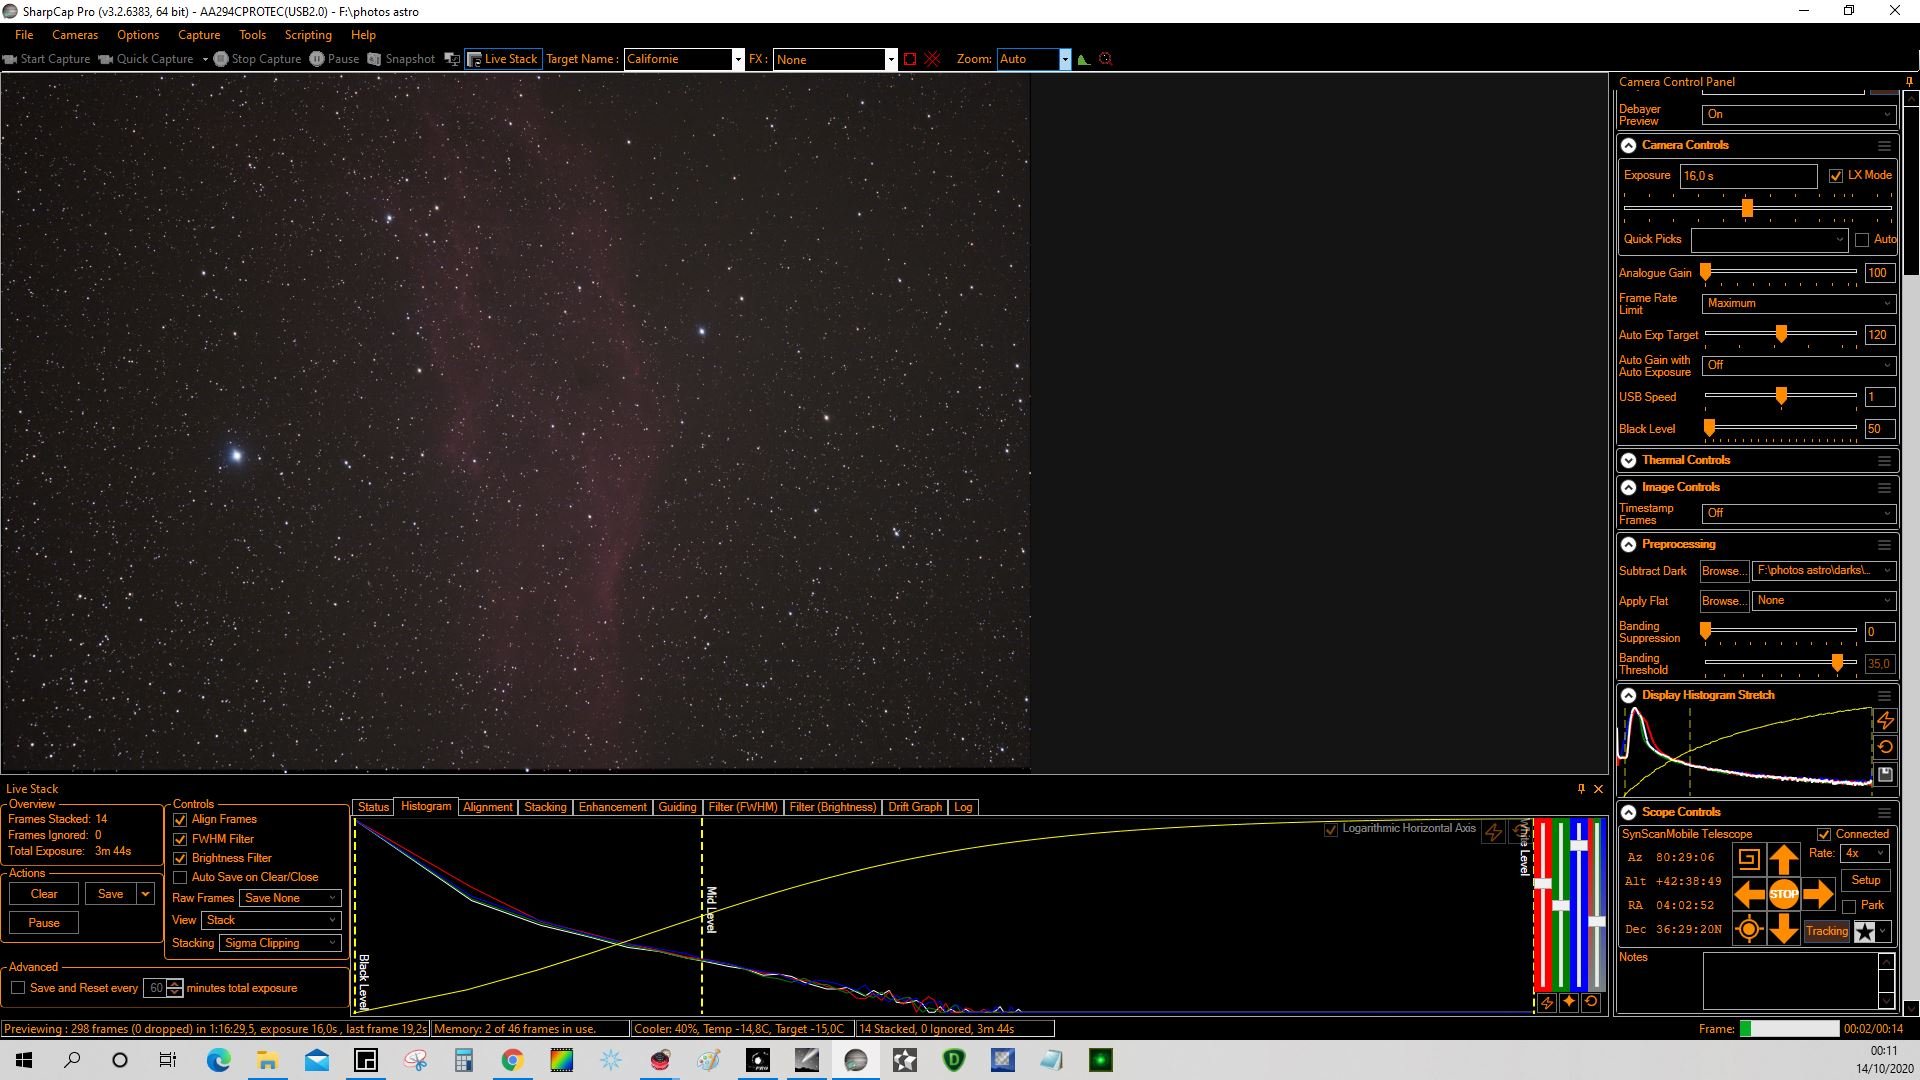Open the Cameras menu

[75, 35]
